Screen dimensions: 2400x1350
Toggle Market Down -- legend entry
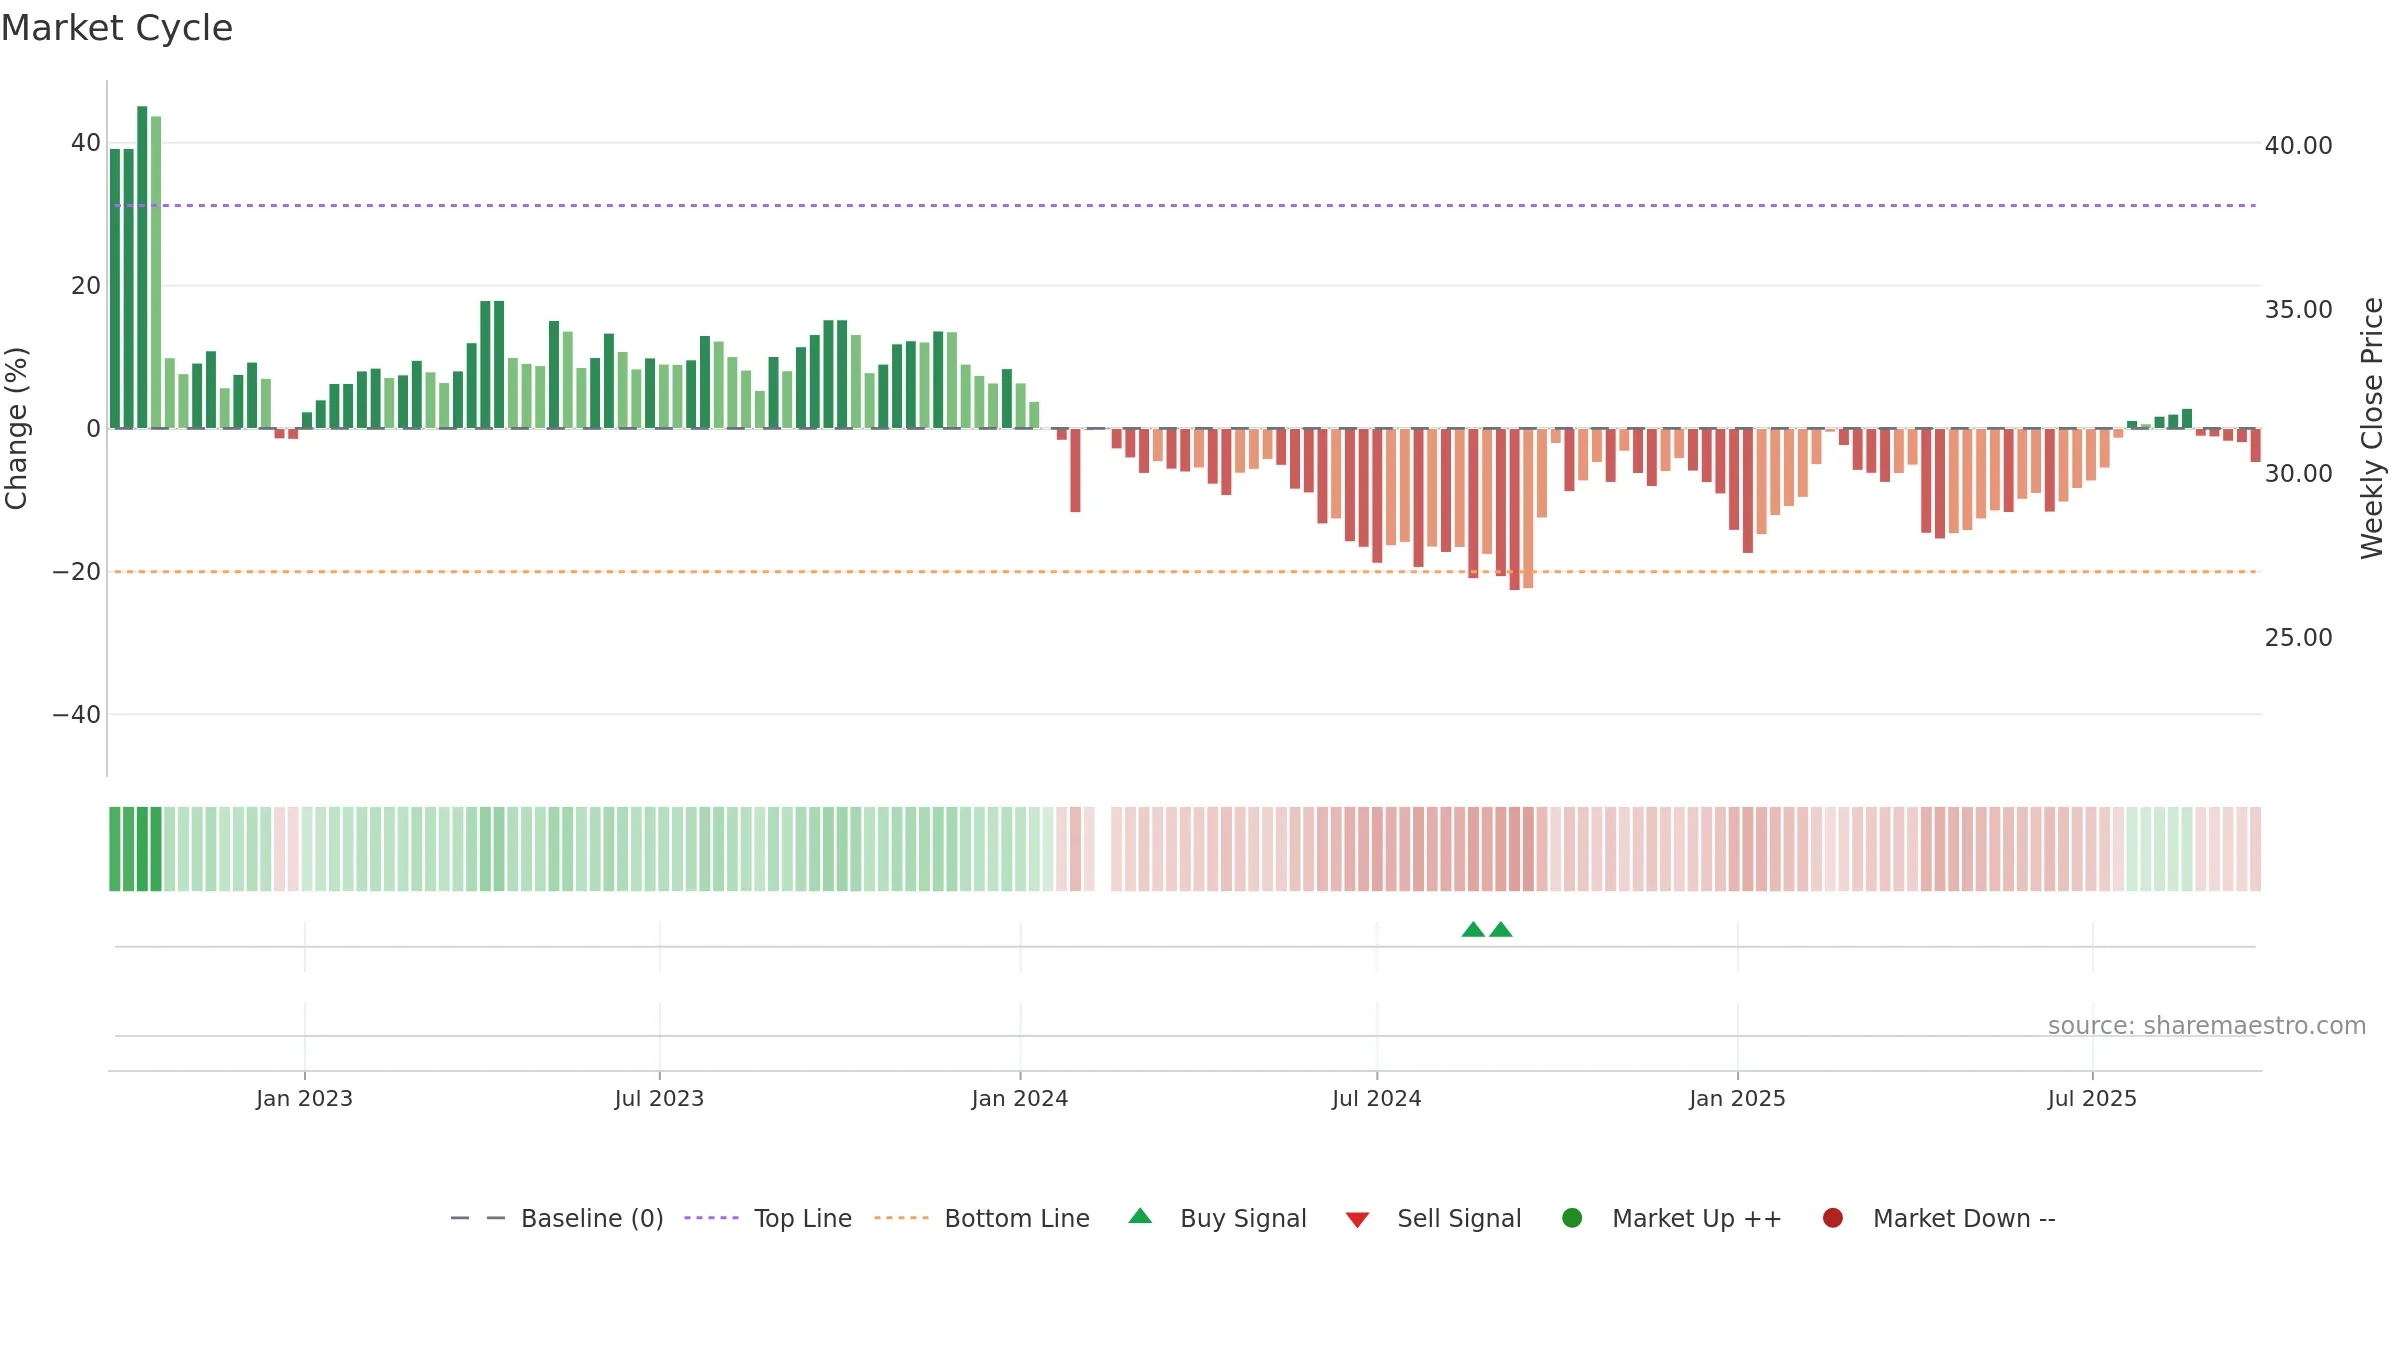click(1938, 1218)
